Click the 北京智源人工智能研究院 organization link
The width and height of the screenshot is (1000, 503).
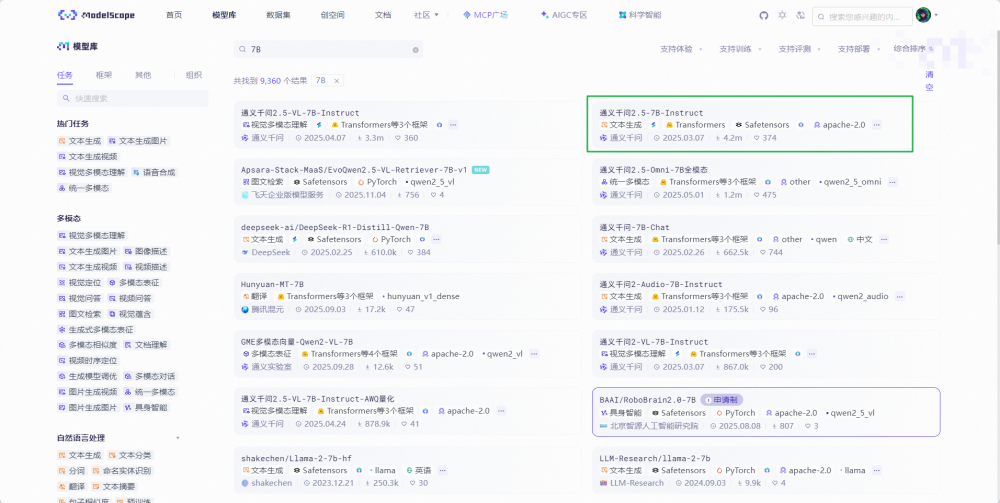coord(649,426)
